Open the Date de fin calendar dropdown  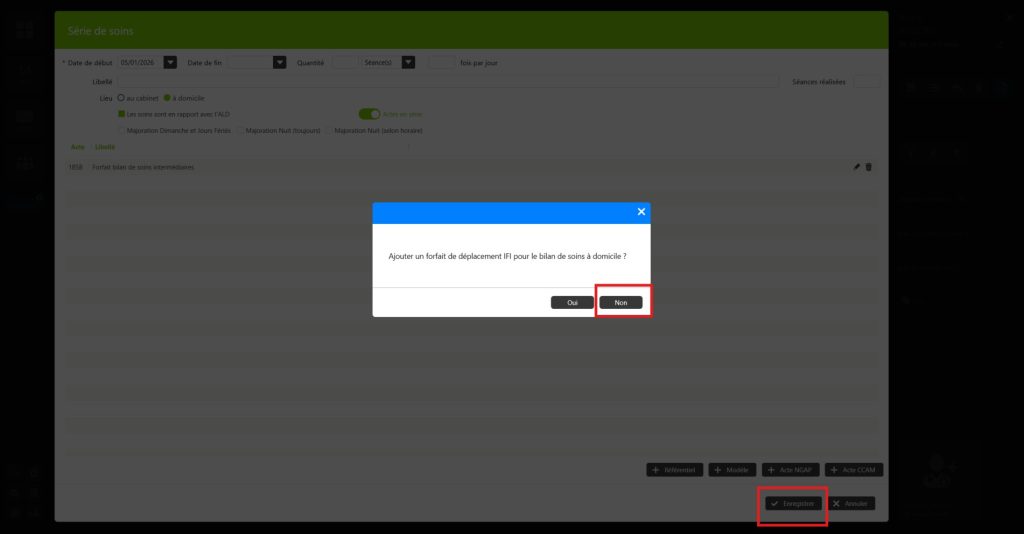280,63
